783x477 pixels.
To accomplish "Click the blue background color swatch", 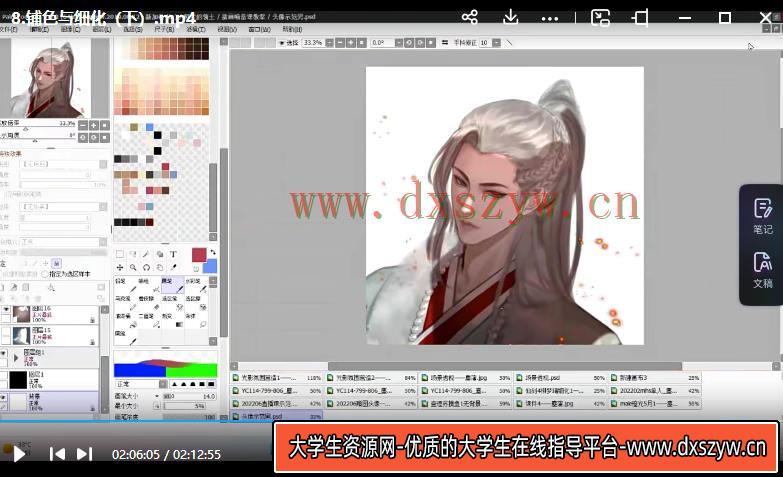I will pyautogui.click(x=210, y=266).
